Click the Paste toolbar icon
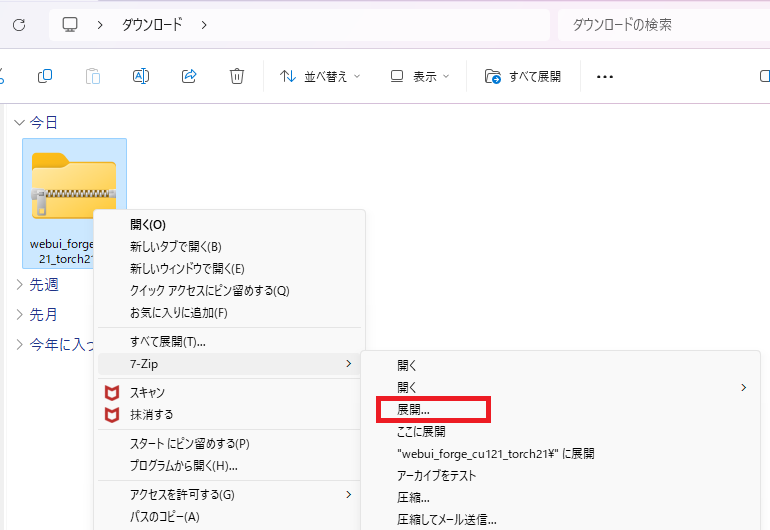The height and width of the screenshot is (530, 770). point(93,76)
